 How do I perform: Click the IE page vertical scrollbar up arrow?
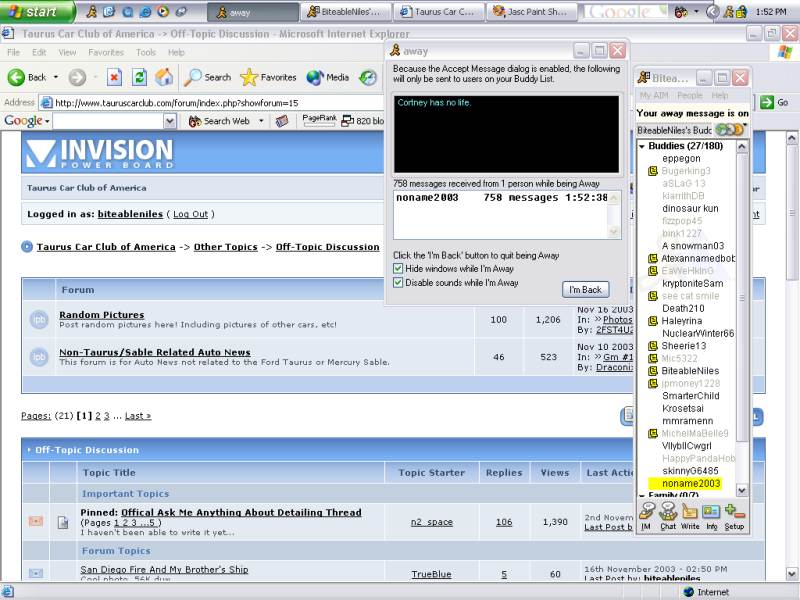pyautogui.click(x=791, y=138)
